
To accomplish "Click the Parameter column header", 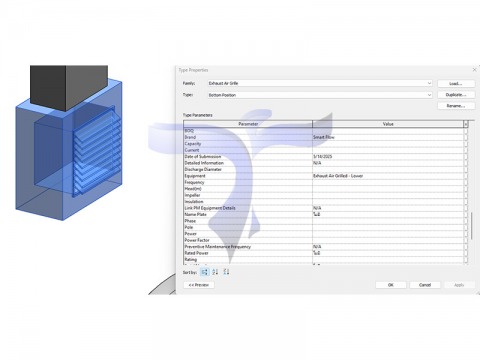I will point(248,124).
